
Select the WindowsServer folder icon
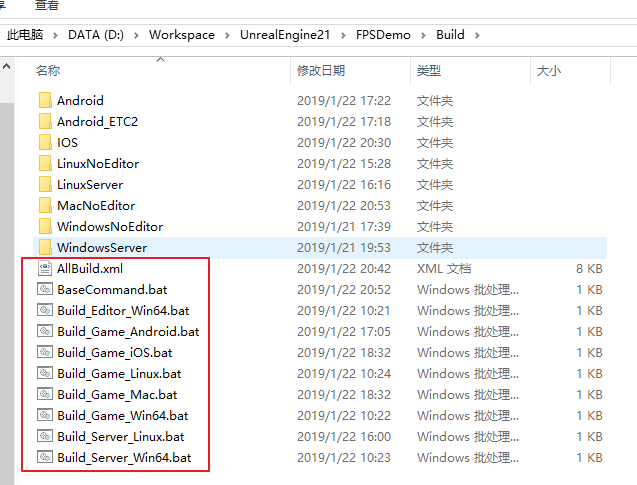45,247
